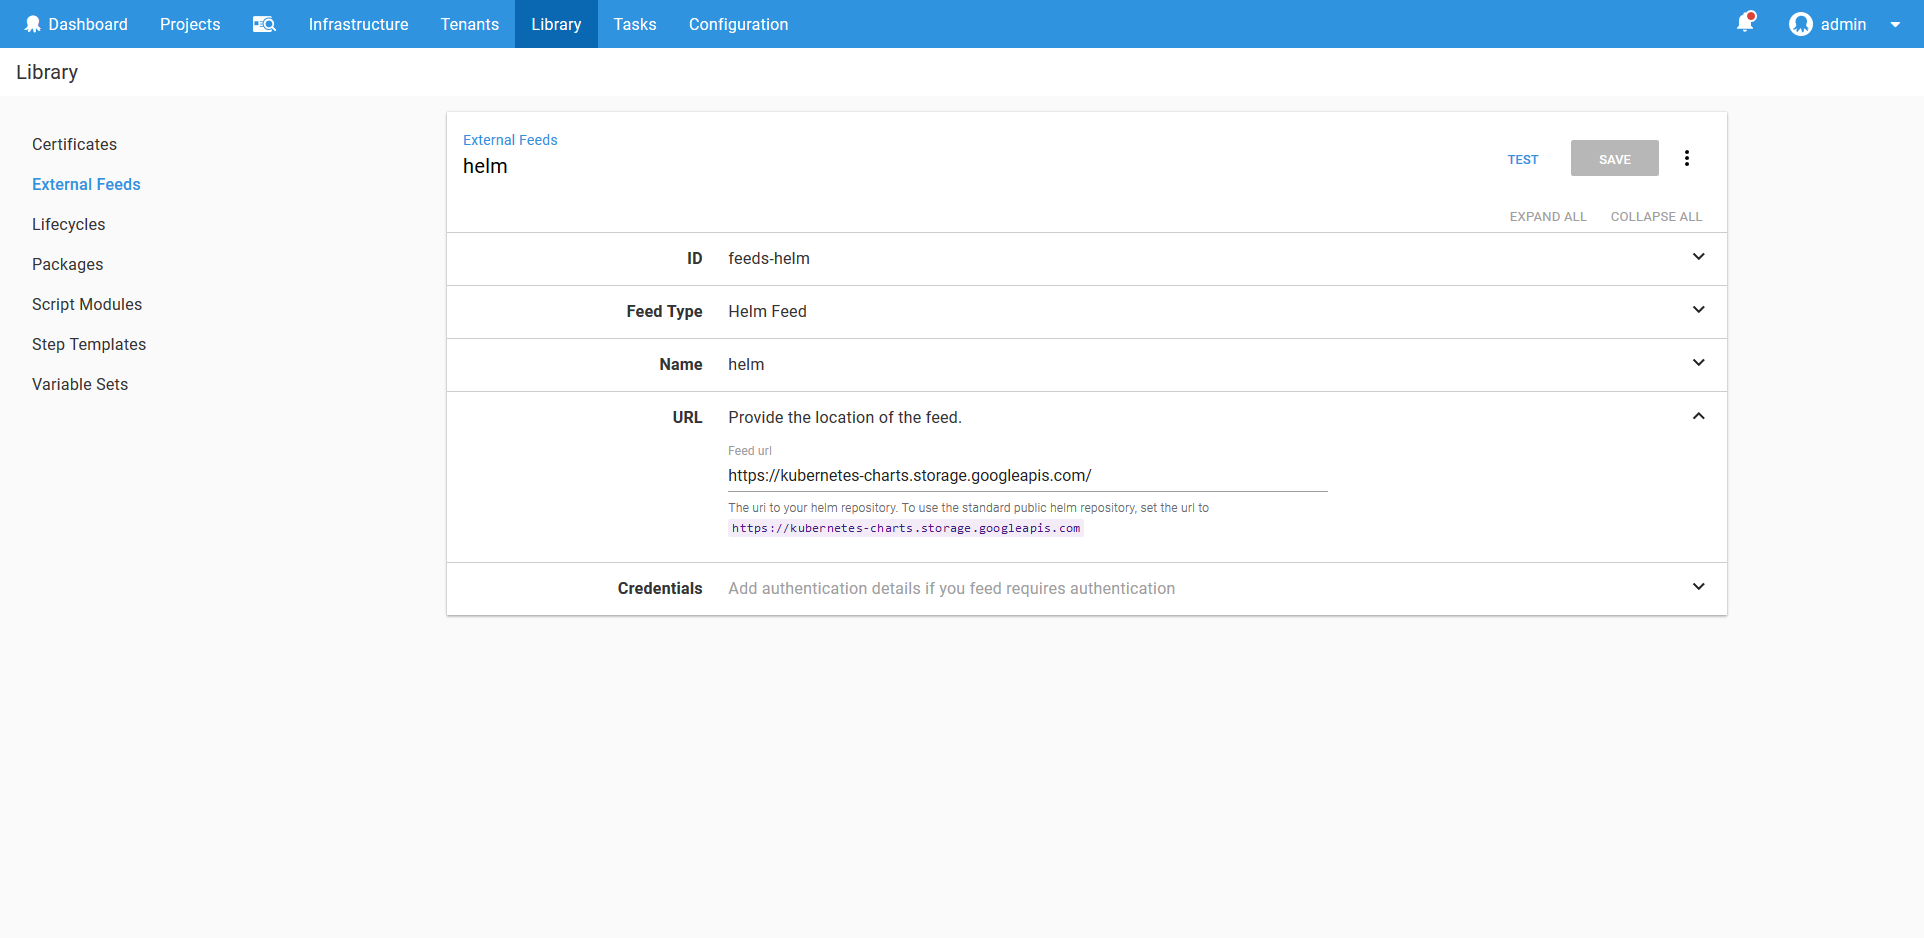The image size is (1924, 938).
Task: Select Step Templates in the sidebar
Action: (89, 344)
